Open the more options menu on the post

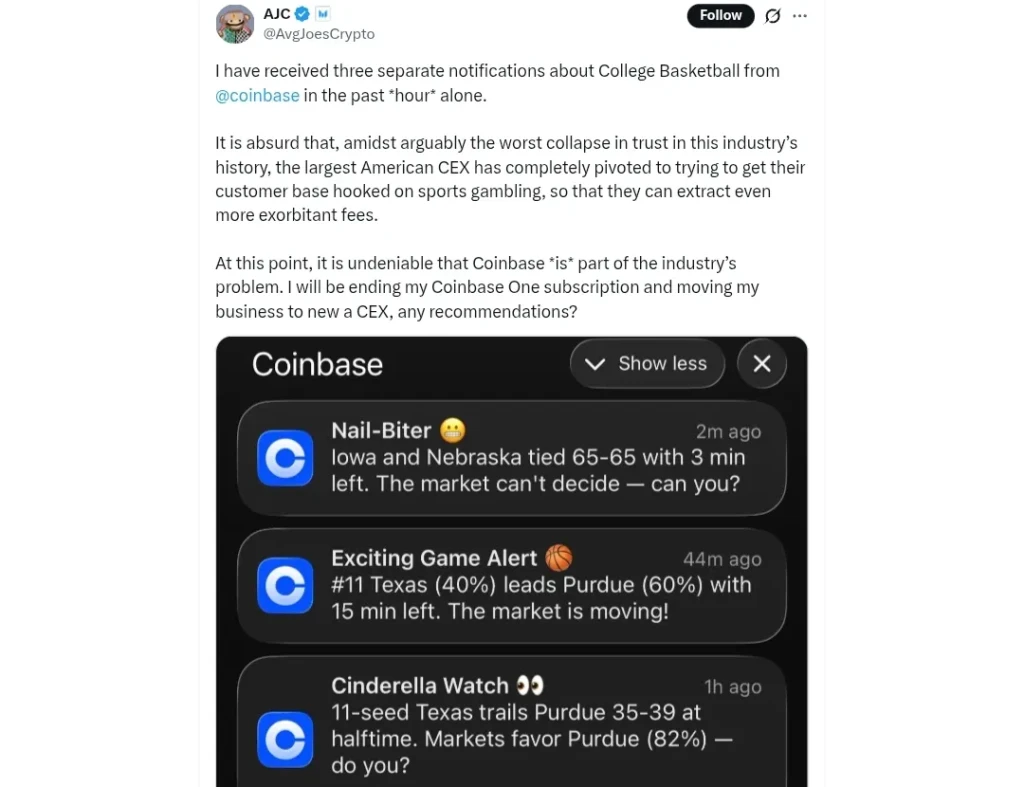799,16
